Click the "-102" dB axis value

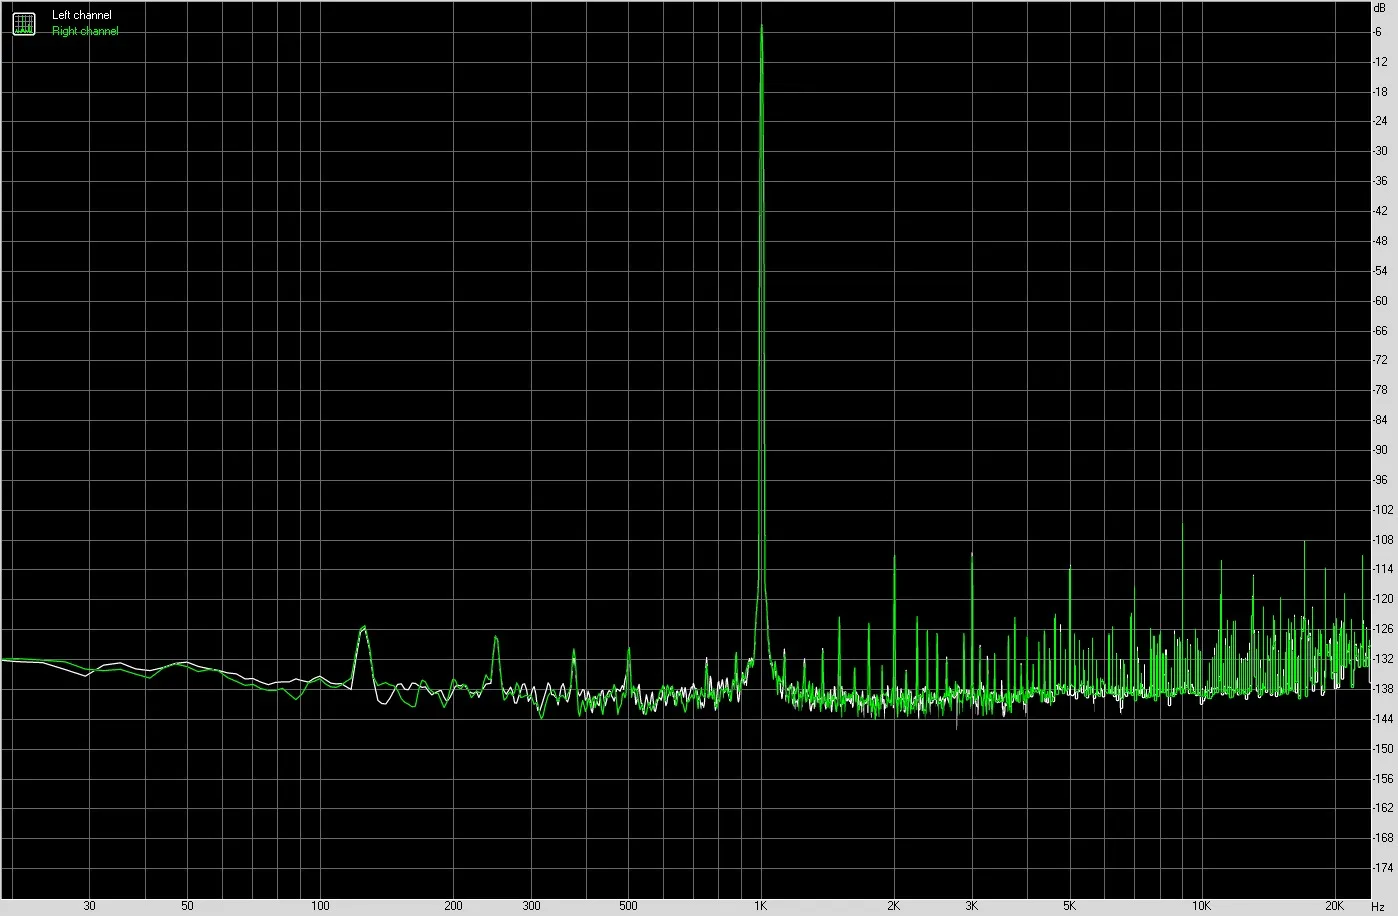click(1383, 510)
